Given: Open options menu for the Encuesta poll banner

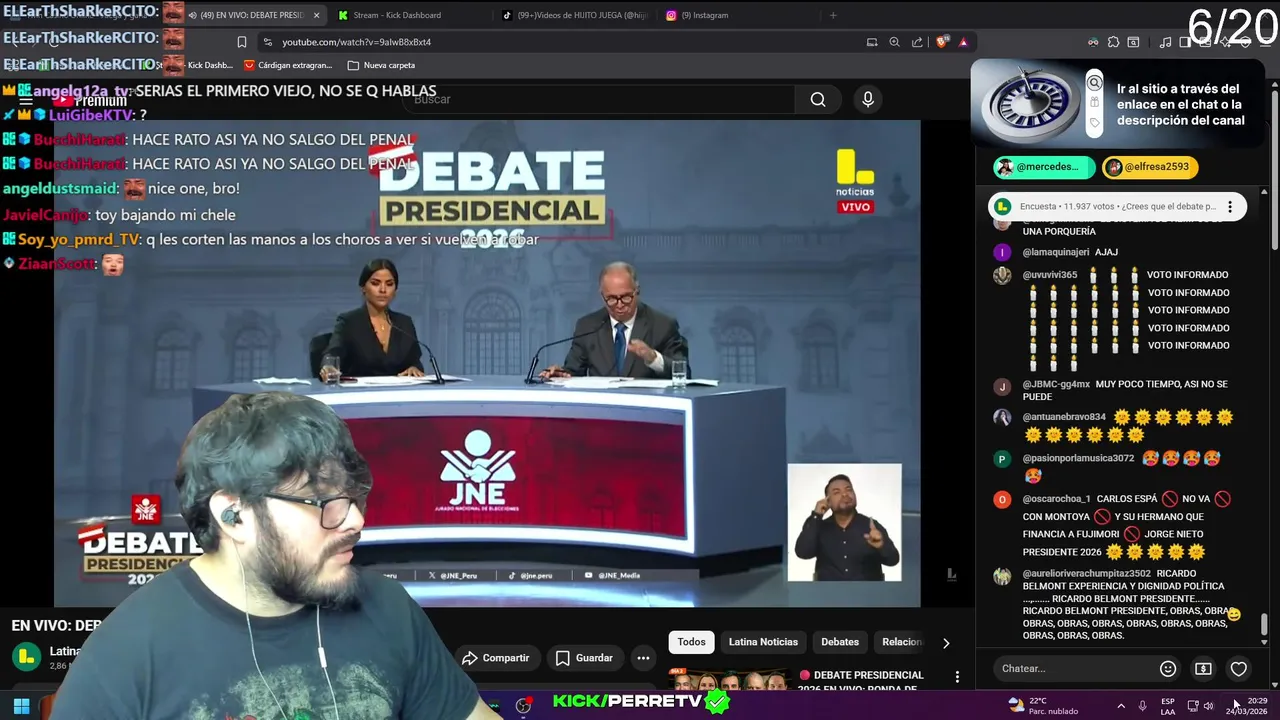Looking at the screenshot, I should (1230, 207).
